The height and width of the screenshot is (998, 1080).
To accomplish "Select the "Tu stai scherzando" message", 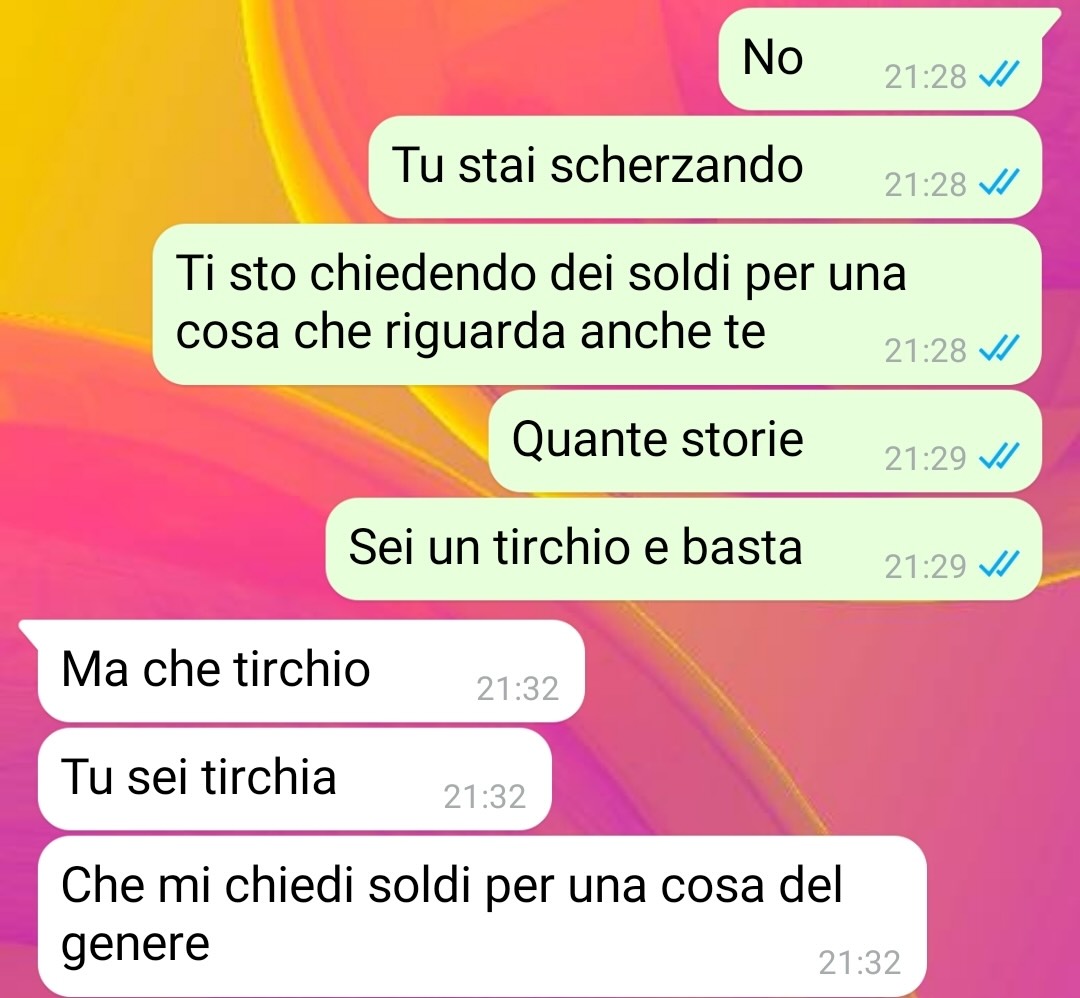I will tap(705, 167).
